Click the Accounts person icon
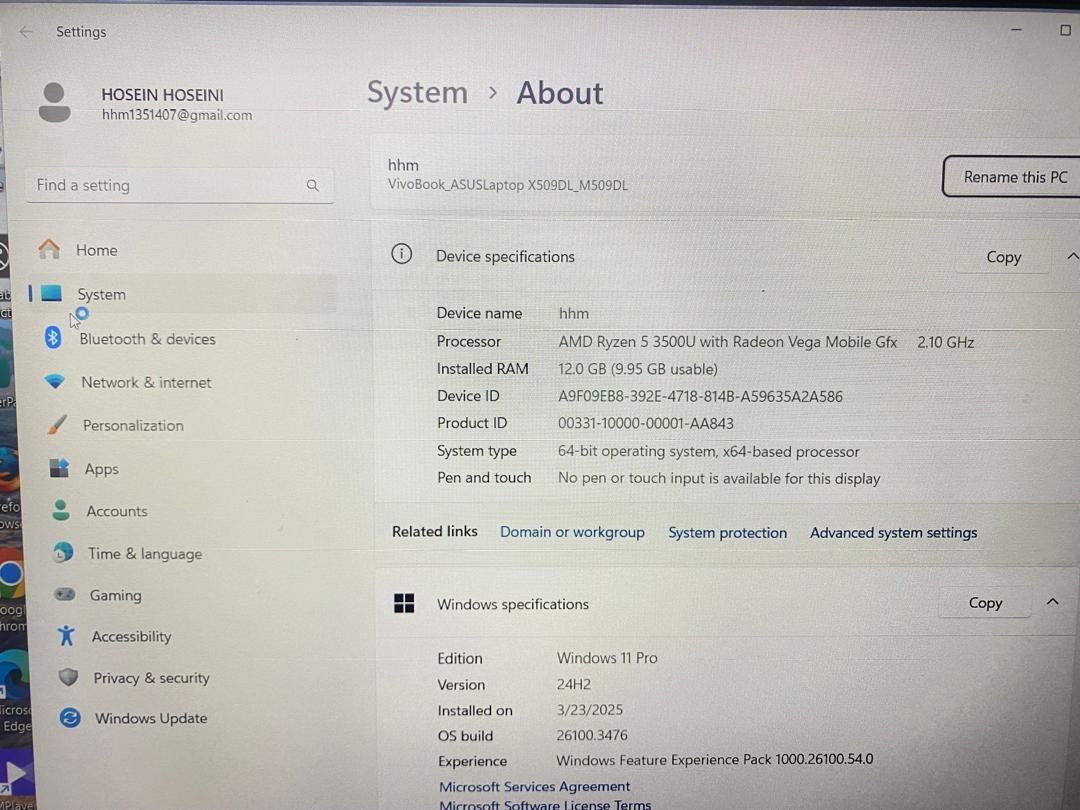The width and height of the screenshot is (1080, 810). (x=61, y=510)
